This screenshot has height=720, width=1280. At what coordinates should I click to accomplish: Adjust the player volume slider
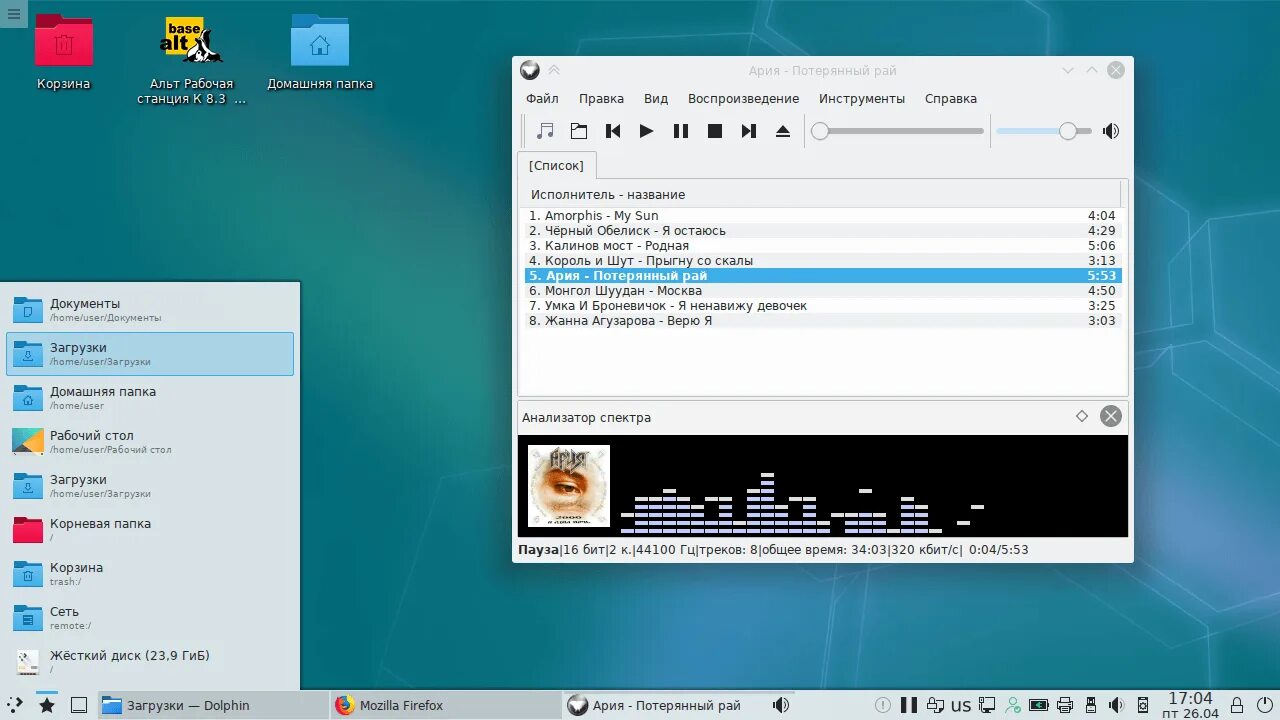[x=1043, y=131]
